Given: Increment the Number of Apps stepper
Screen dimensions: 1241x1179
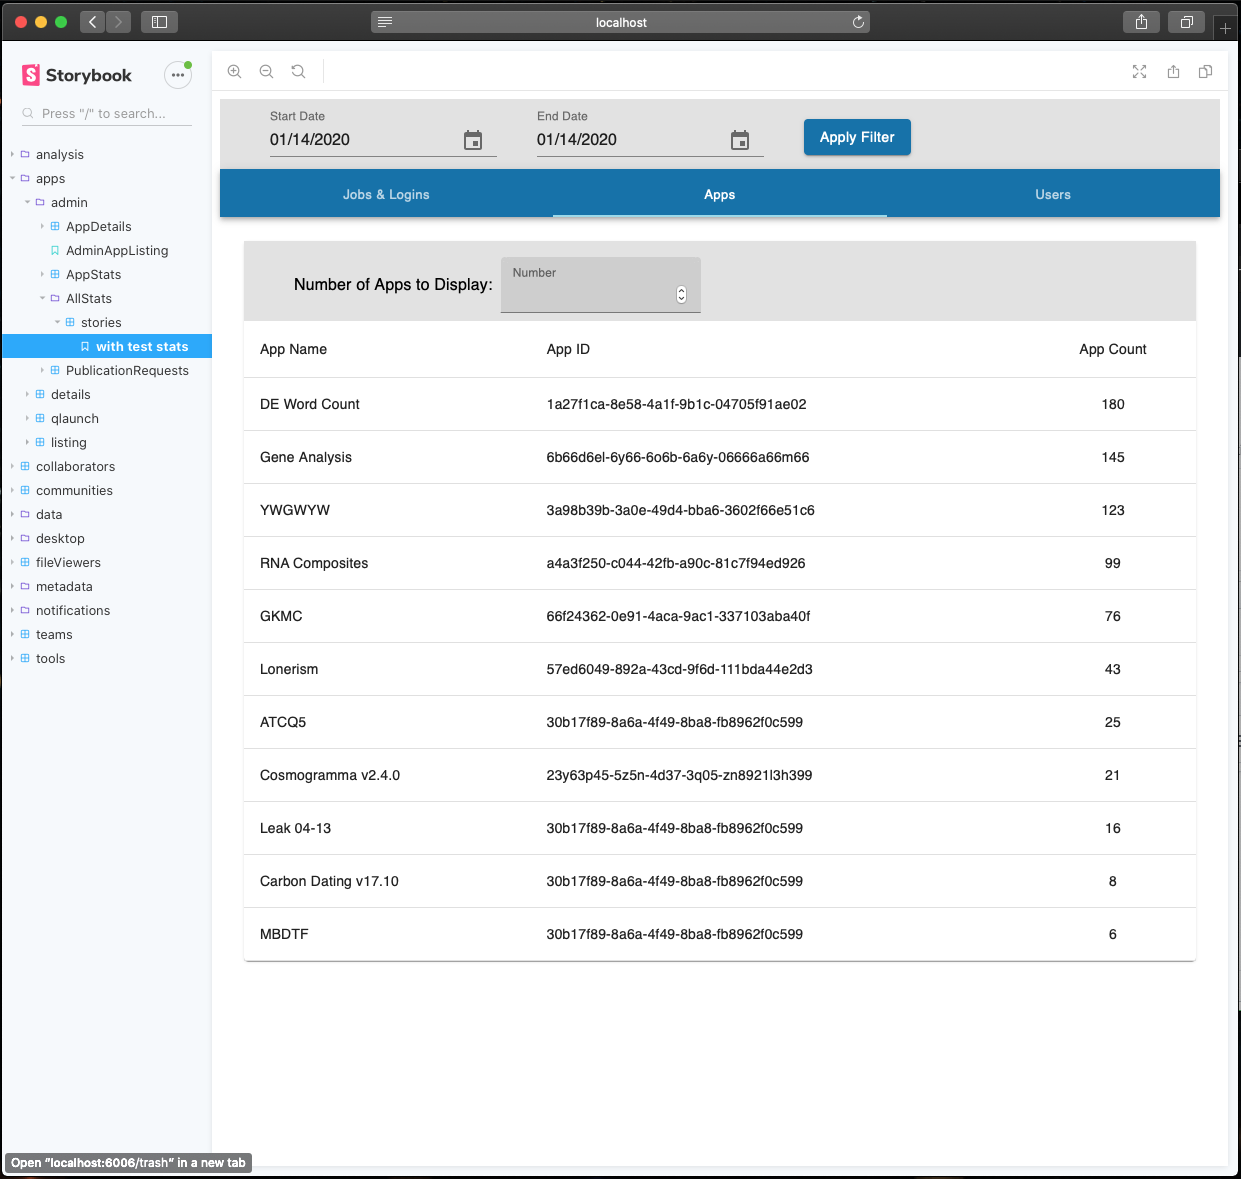Looking at the screenshot, I should point(681,289).
